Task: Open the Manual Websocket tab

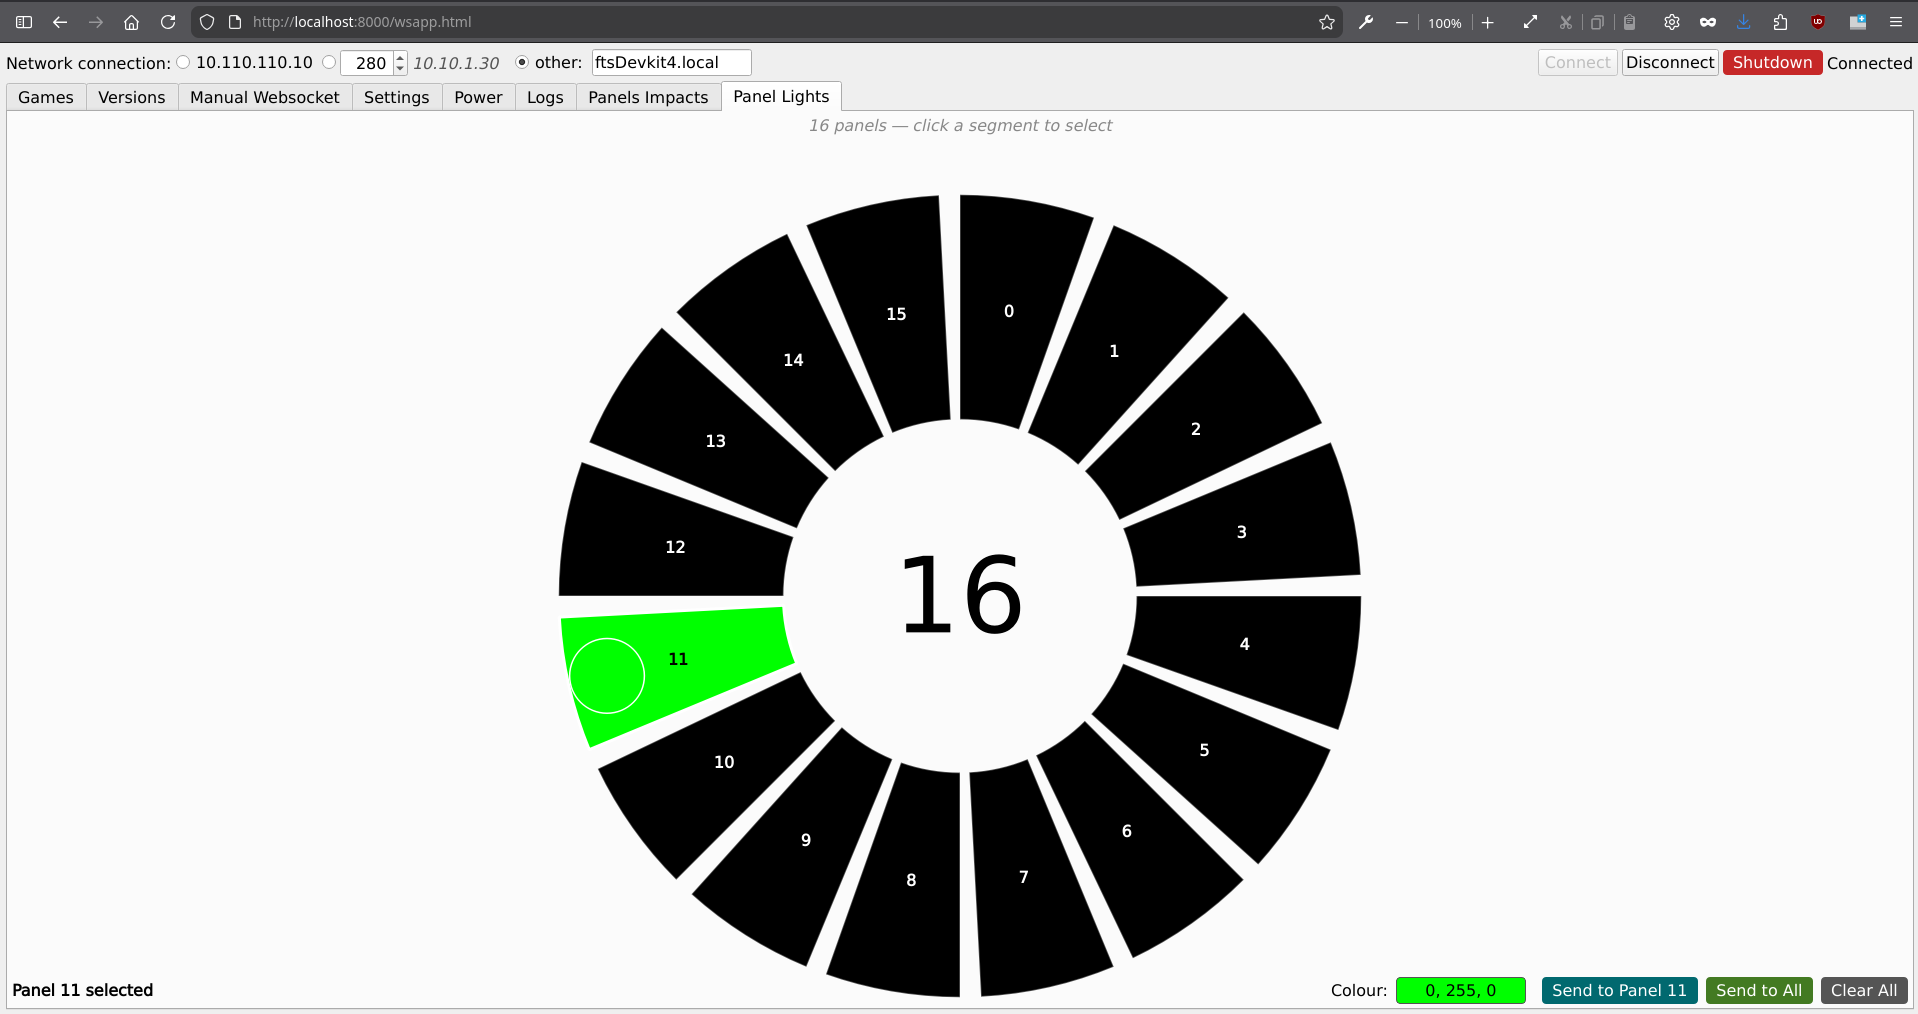Action: tap(264, 97)
